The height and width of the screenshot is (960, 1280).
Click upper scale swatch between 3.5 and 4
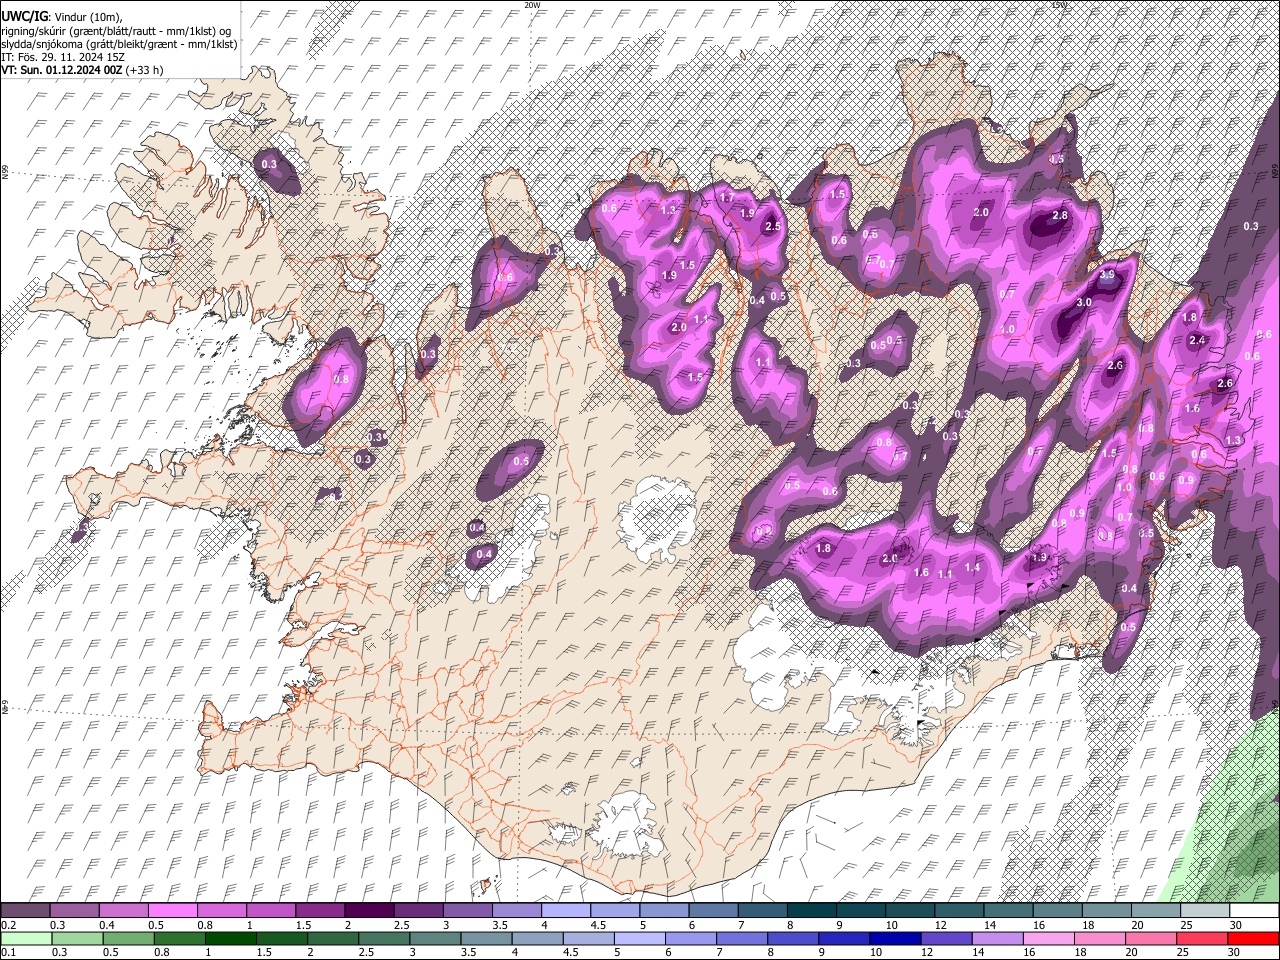tap(516, 911)
